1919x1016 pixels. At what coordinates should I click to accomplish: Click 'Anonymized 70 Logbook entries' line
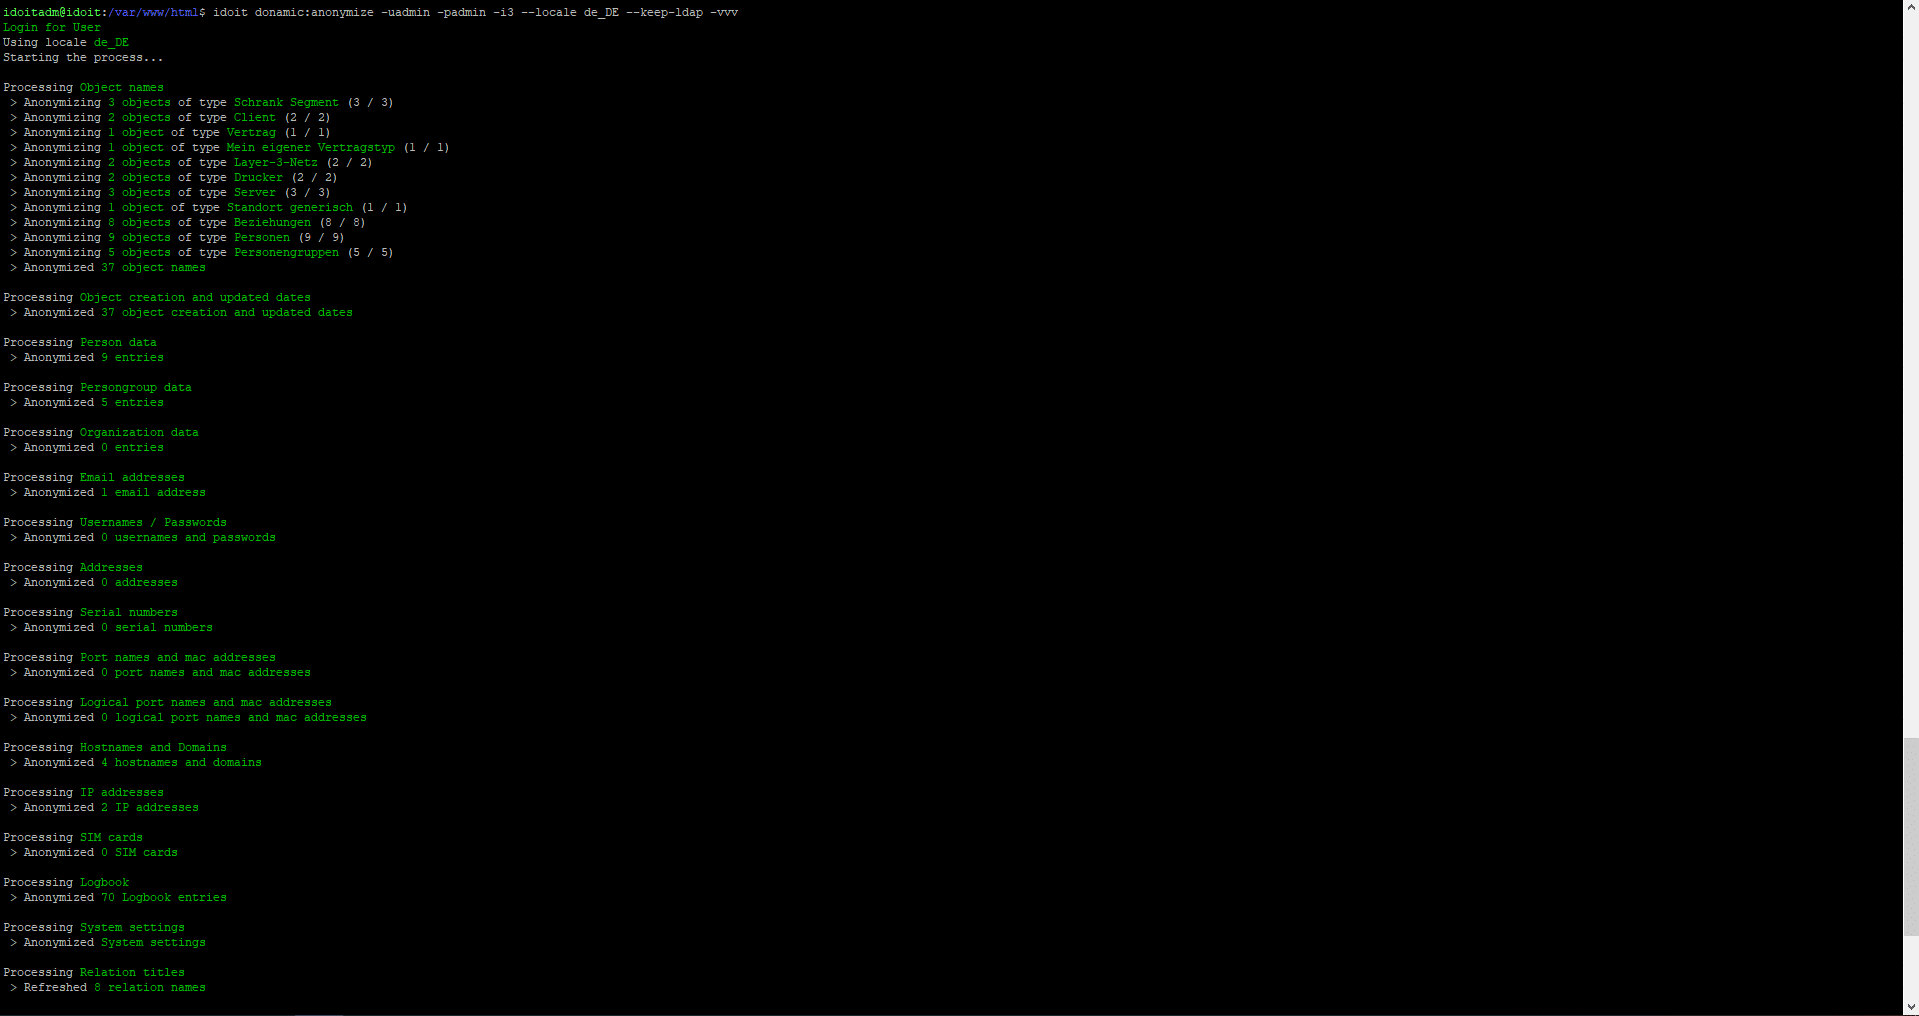[125, 897]
